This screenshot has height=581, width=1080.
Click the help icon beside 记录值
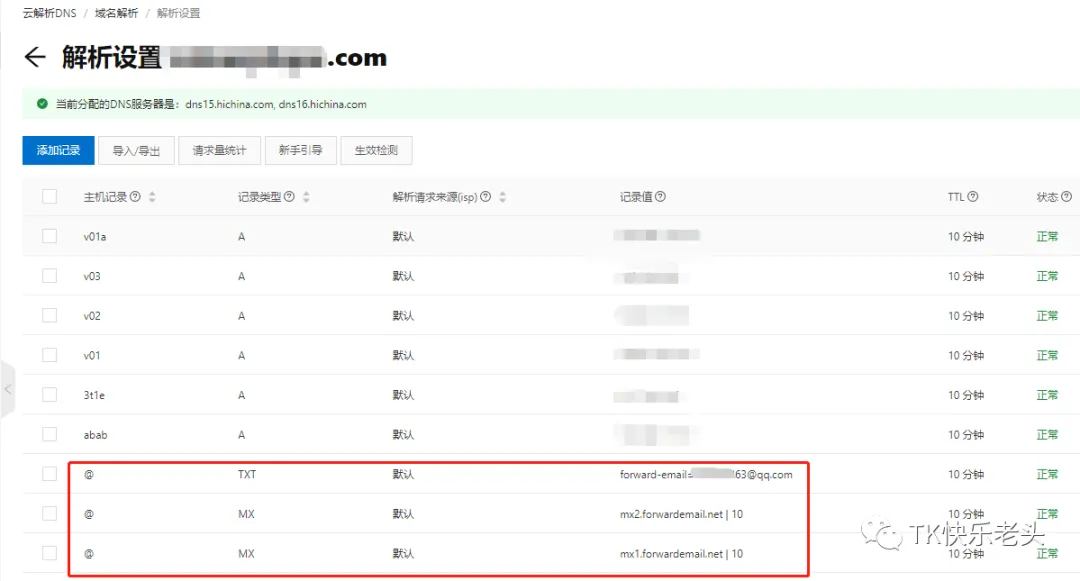[660, 197]
